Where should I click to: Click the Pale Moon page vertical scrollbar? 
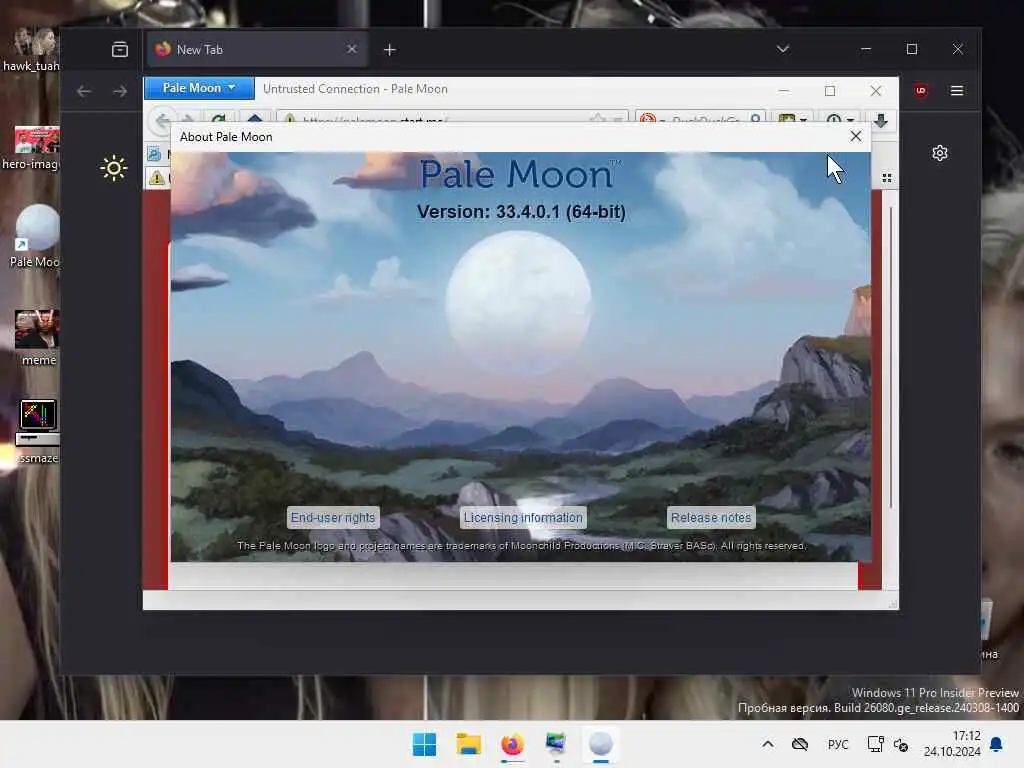tap(890, 356)
